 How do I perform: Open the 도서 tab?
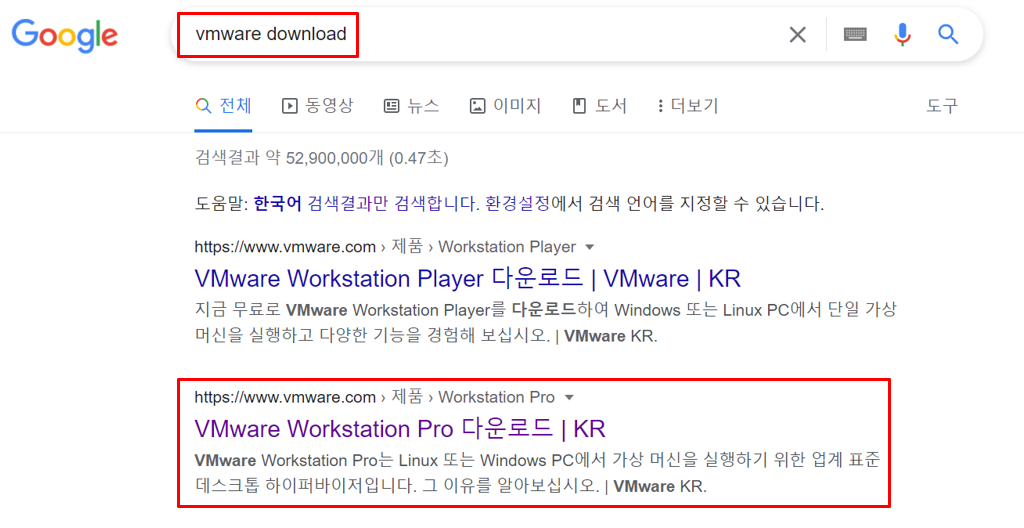(x=600, y=106)
